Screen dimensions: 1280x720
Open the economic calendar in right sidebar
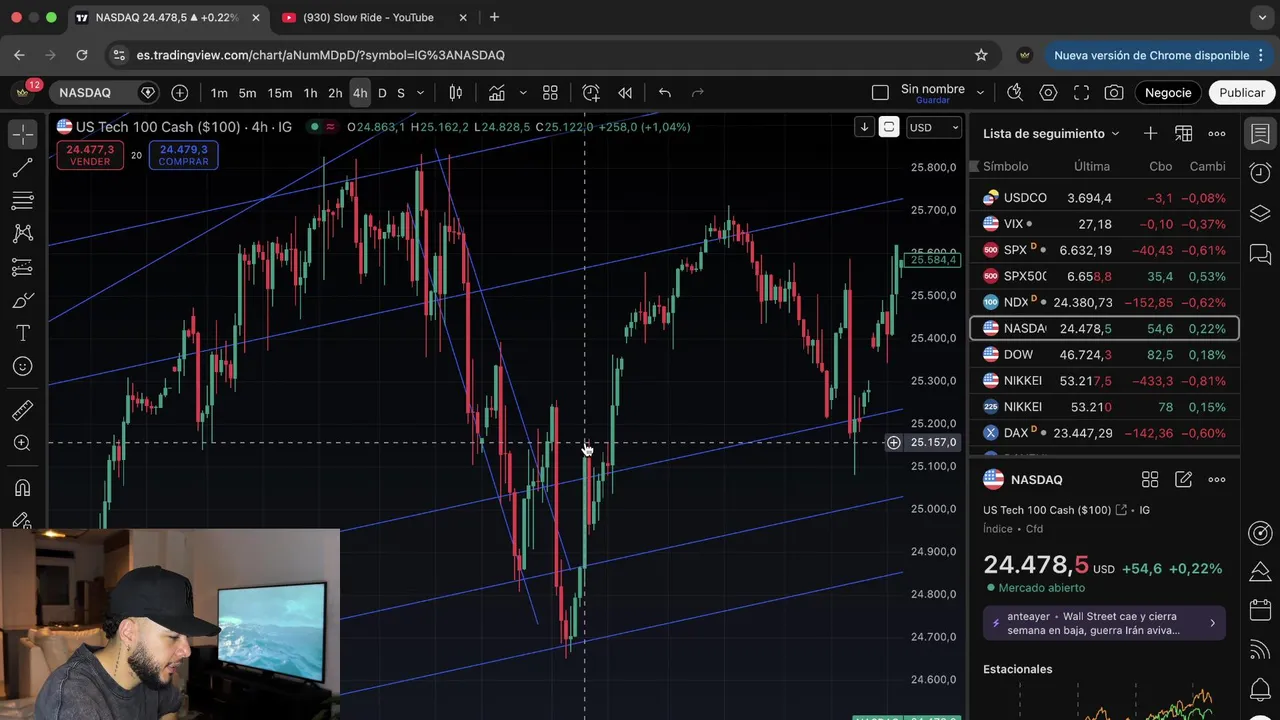(x=1260, y=609)
